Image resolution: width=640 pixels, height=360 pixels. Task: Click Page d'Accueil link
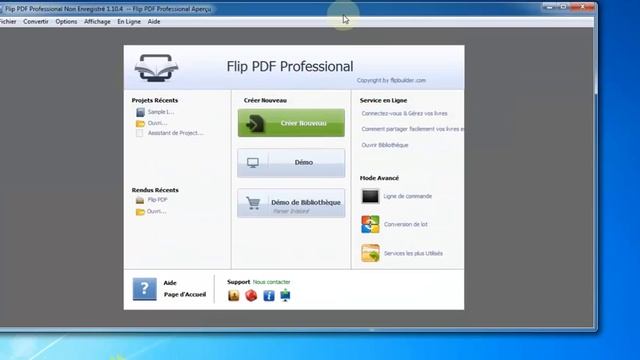click(x=185, y=294)
